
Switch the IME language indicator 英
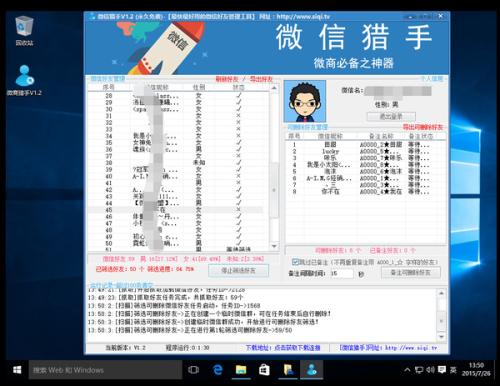tap(453, 370)
